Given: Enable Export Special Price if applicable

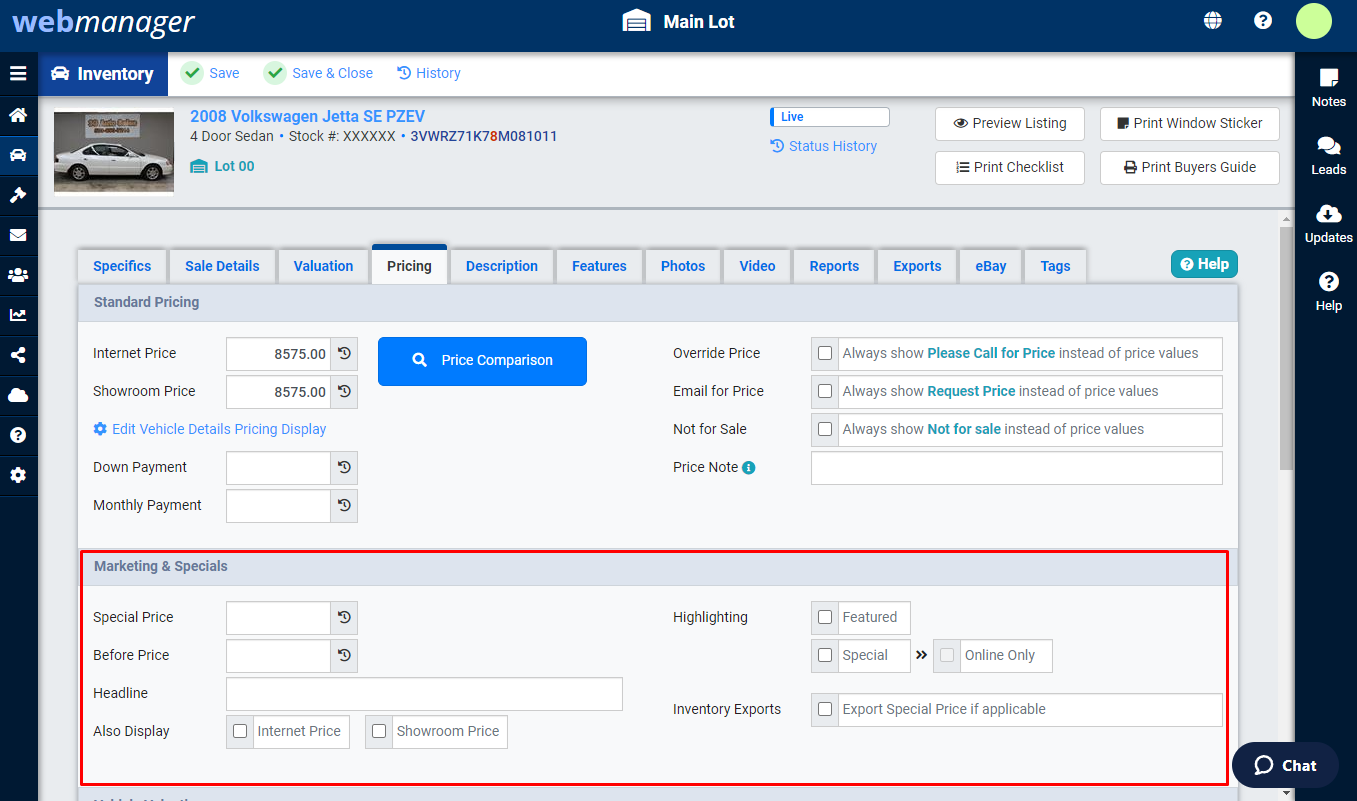Looking at the screenshot, I should [x=824, y=709].
